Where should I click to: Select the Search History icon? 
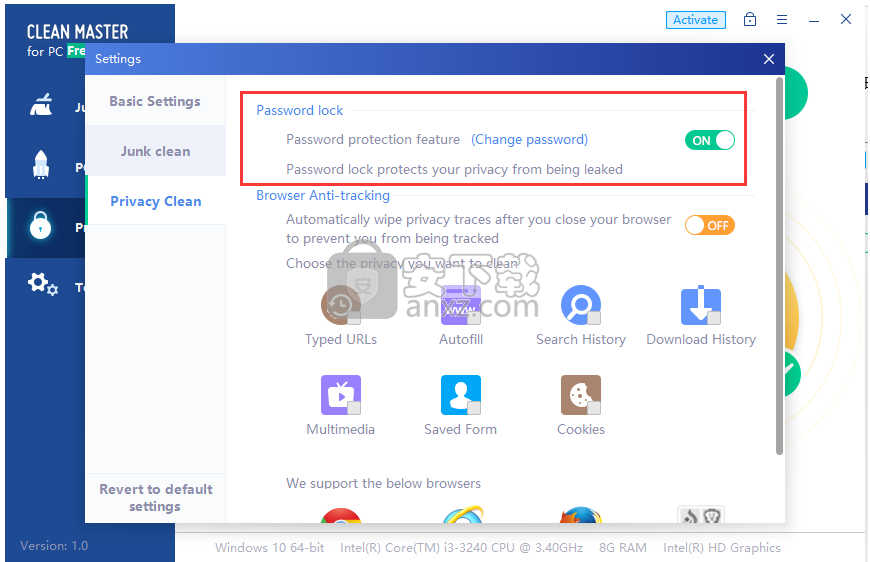click(581, 305)
